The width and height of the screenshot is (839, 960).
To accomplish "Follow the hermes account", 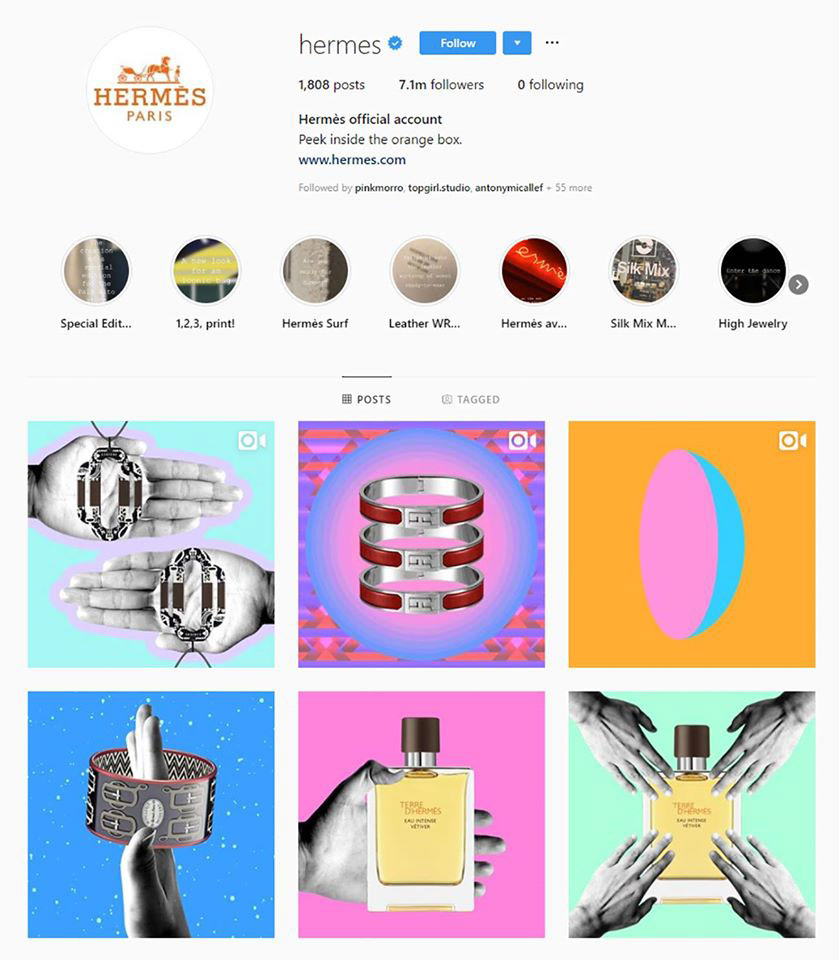I will (x=458, y=43).
